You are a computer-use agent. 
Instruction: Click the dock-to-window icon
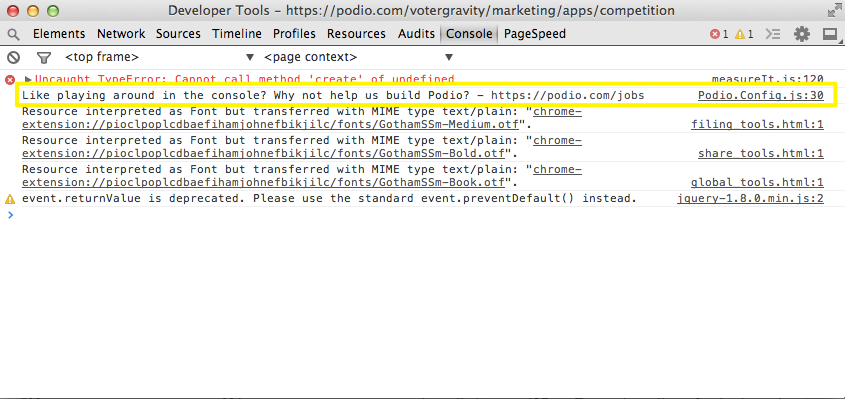pyautogui.click(x=829, y=35)
